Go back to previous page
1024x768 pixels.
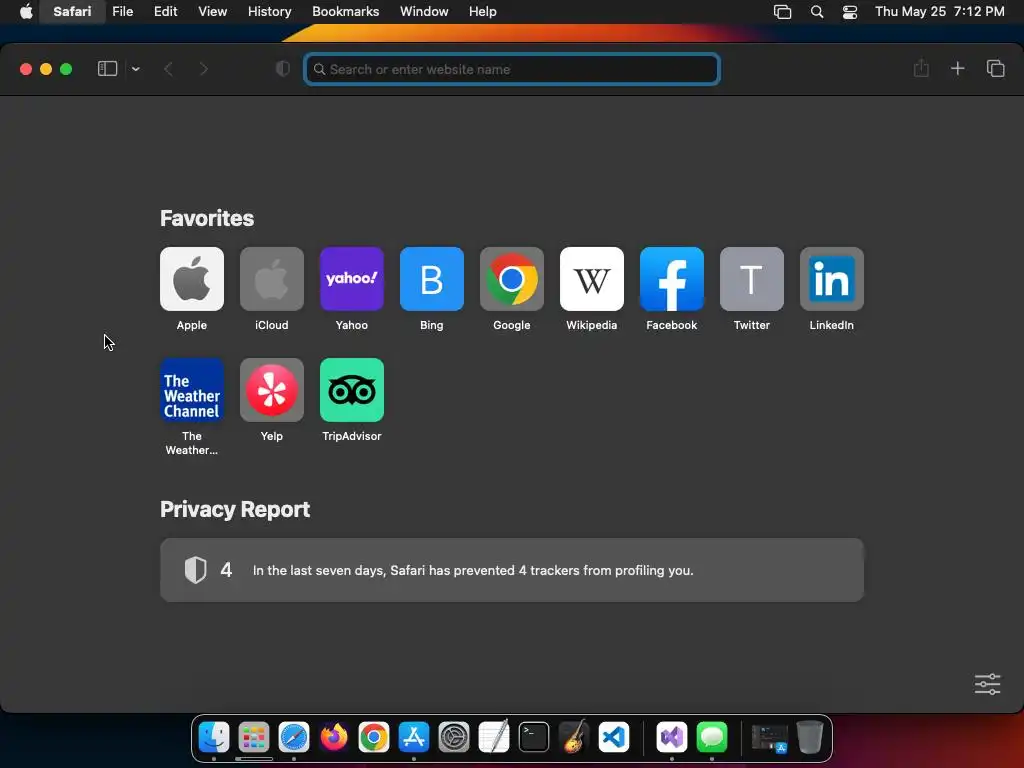coord(168,69)
